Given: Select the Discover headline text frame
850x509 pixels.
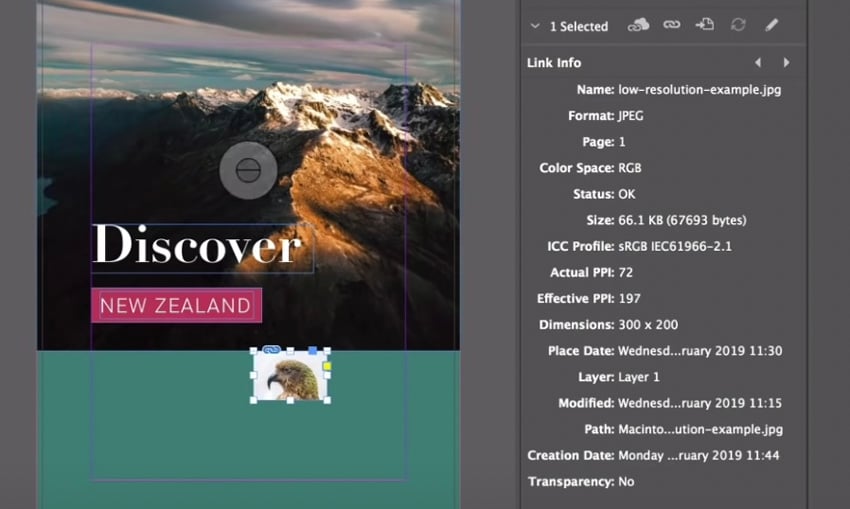Looking at the screenshot, I should (202, 247).
